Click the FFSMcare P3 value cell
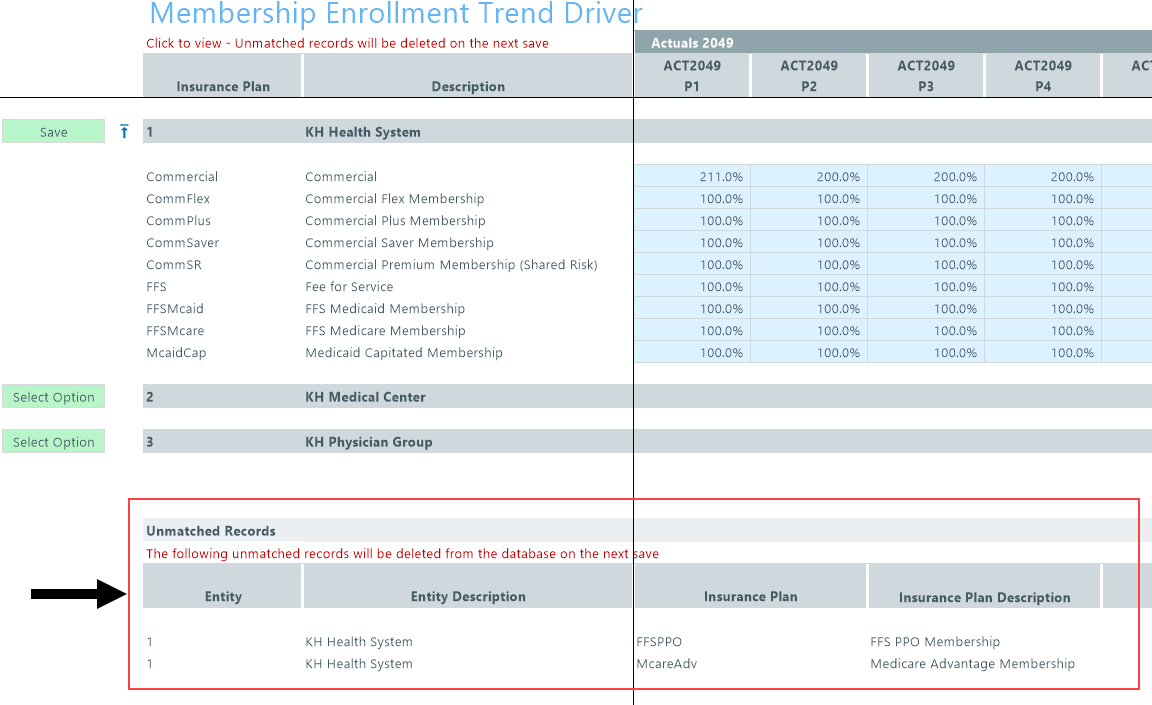The height and width of the screenshot is (705, 1152). pyautogui.click(x=926, y=330)
